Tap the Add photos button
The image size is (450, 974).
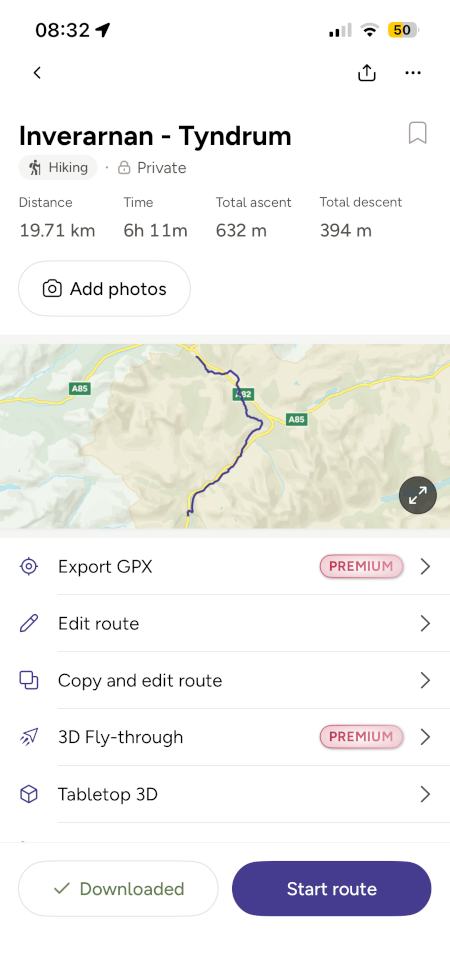click(104, 289)
